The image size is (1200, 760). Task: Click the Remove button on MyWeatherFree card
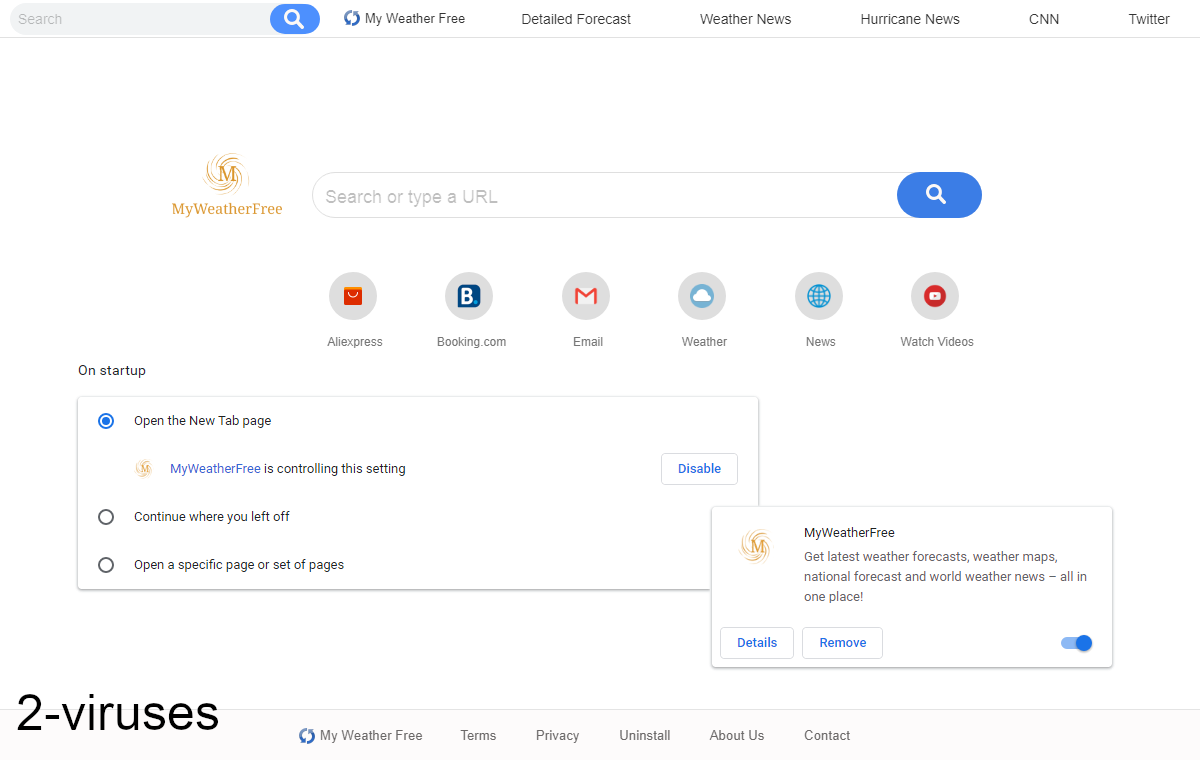click(842, 643)
